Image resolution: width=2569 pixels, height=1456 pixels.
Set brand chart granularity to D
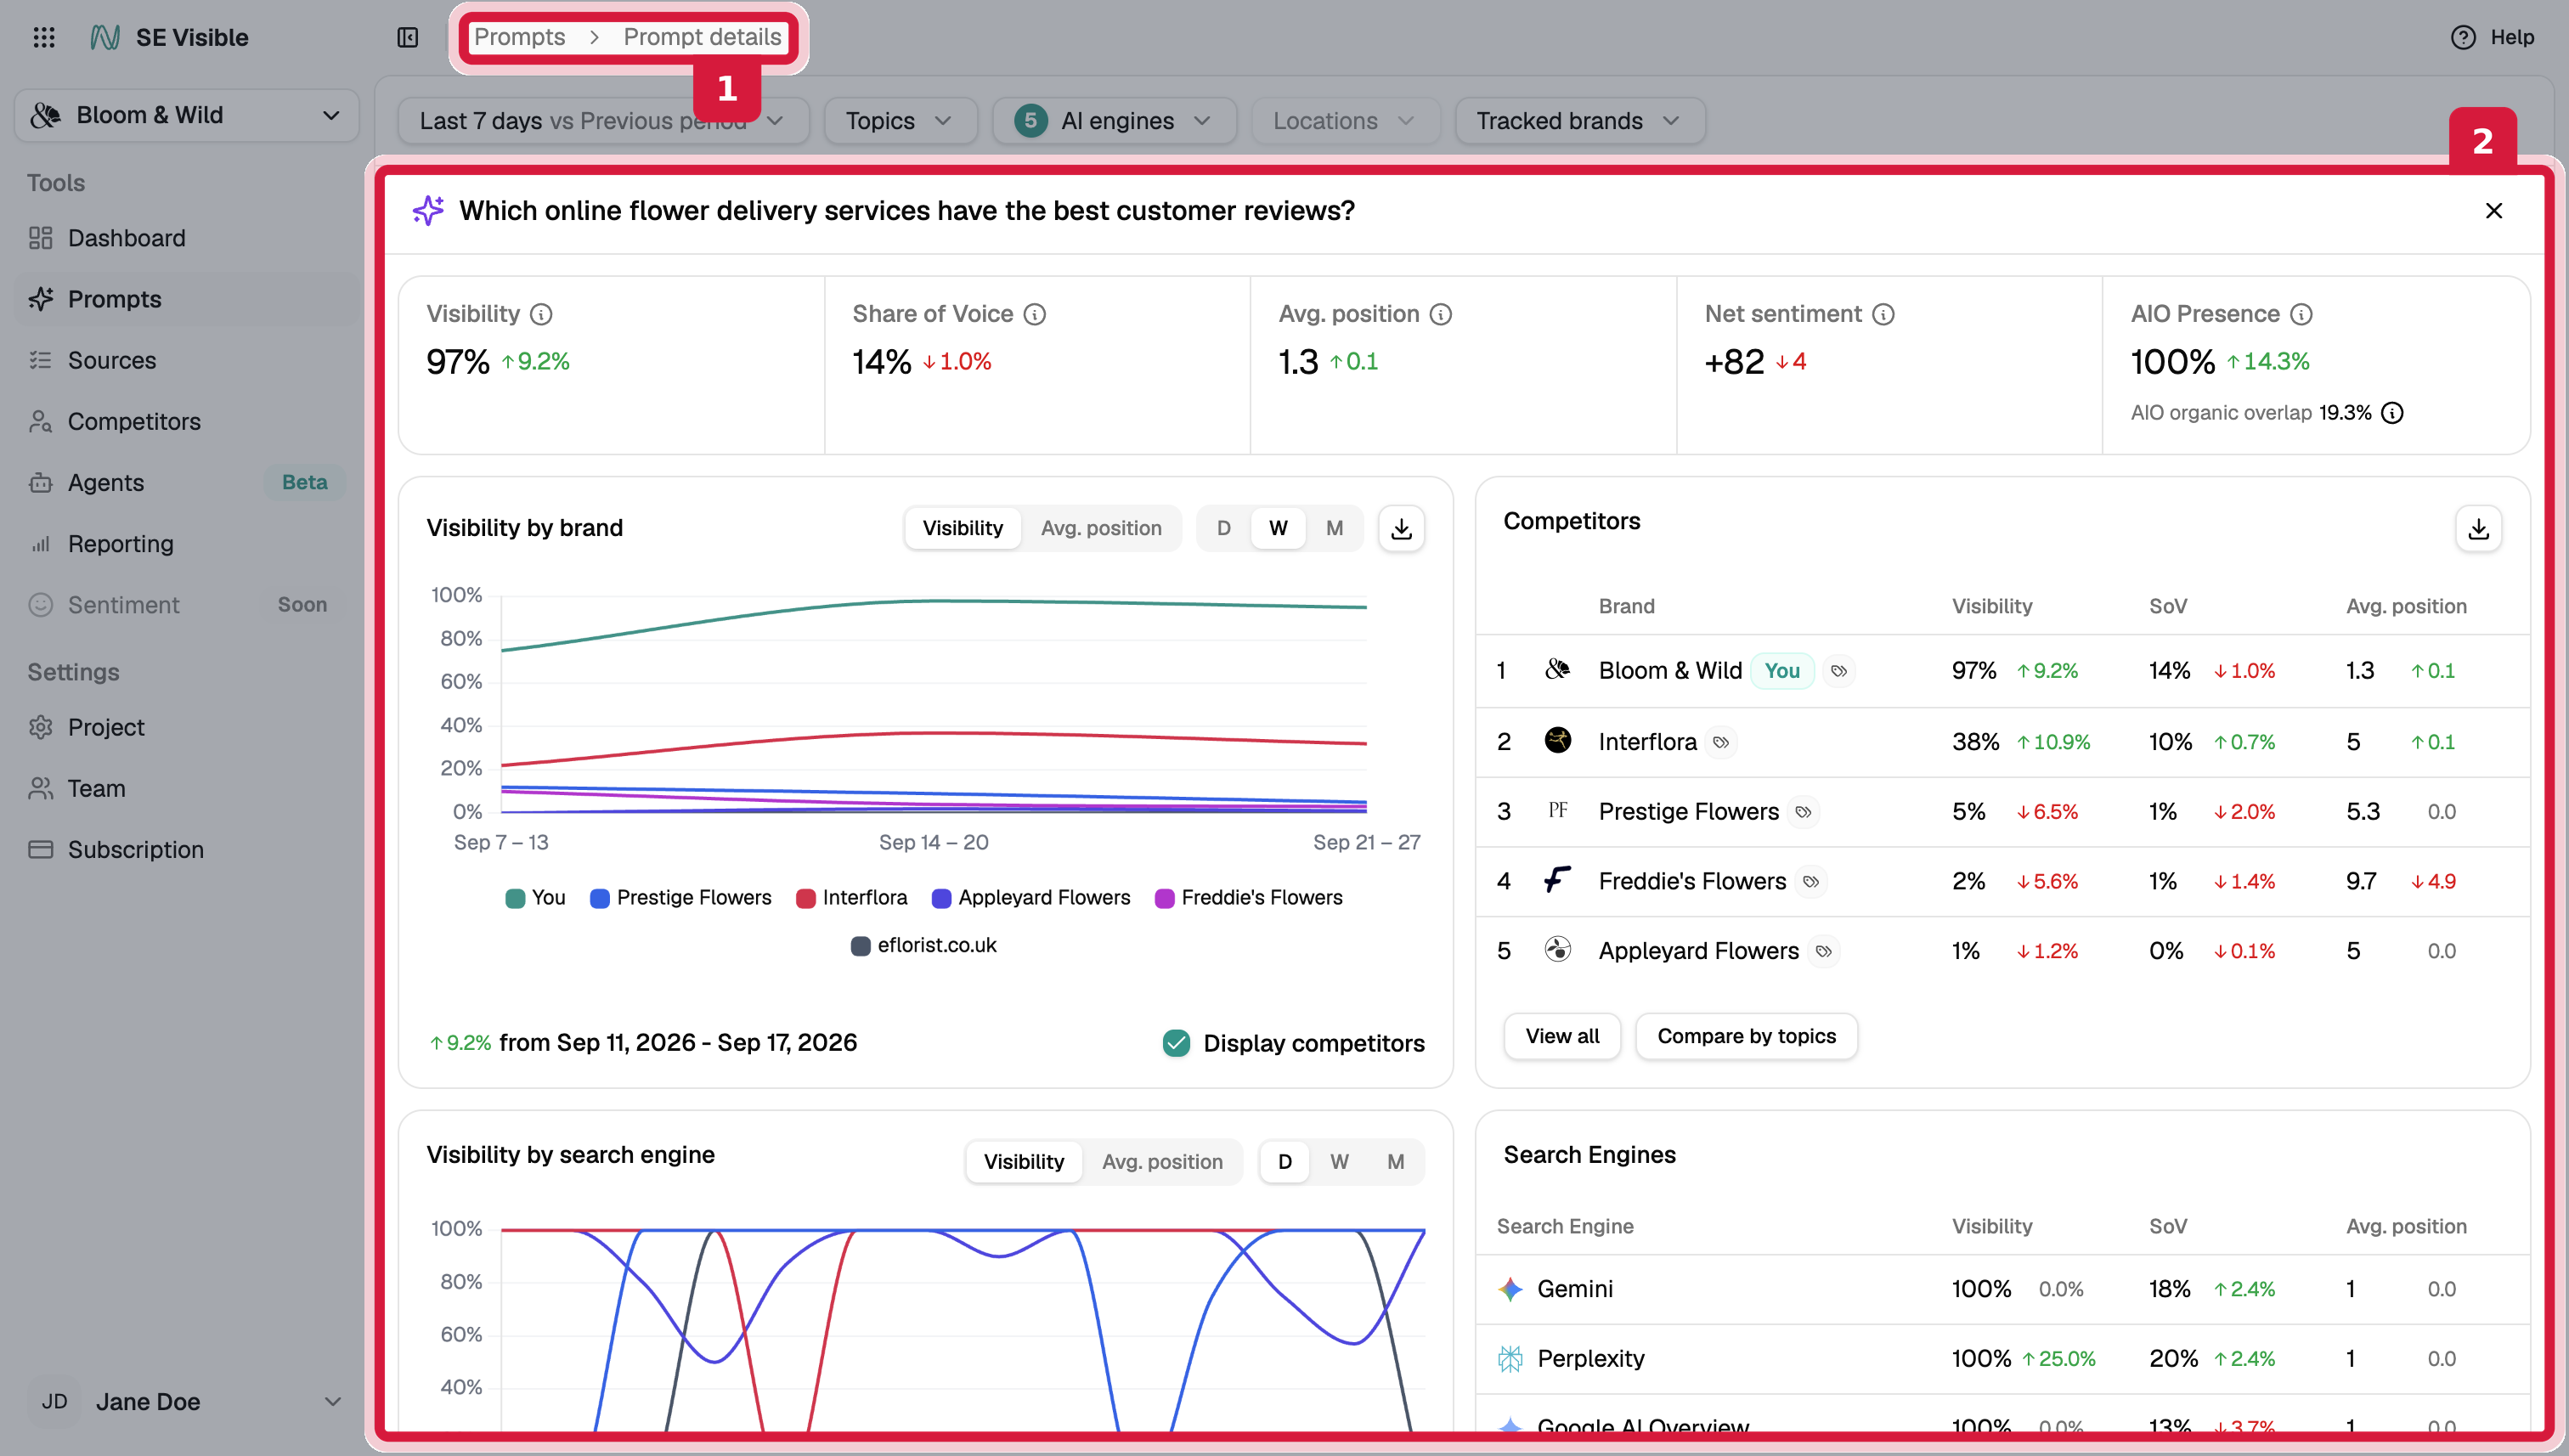[x=1223, y=528]
